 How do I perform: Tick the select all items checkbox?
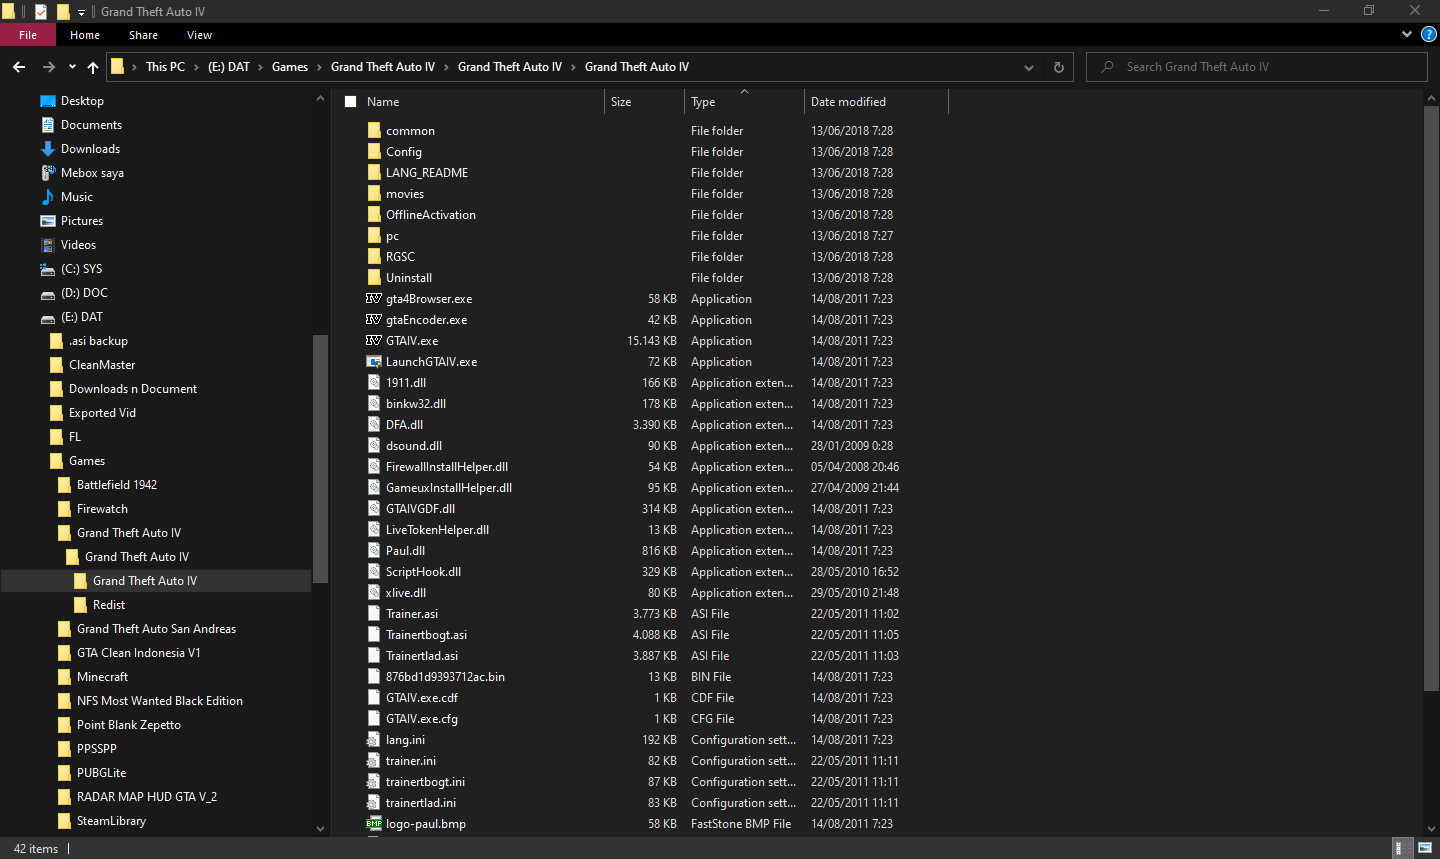[x=351, y=102]
